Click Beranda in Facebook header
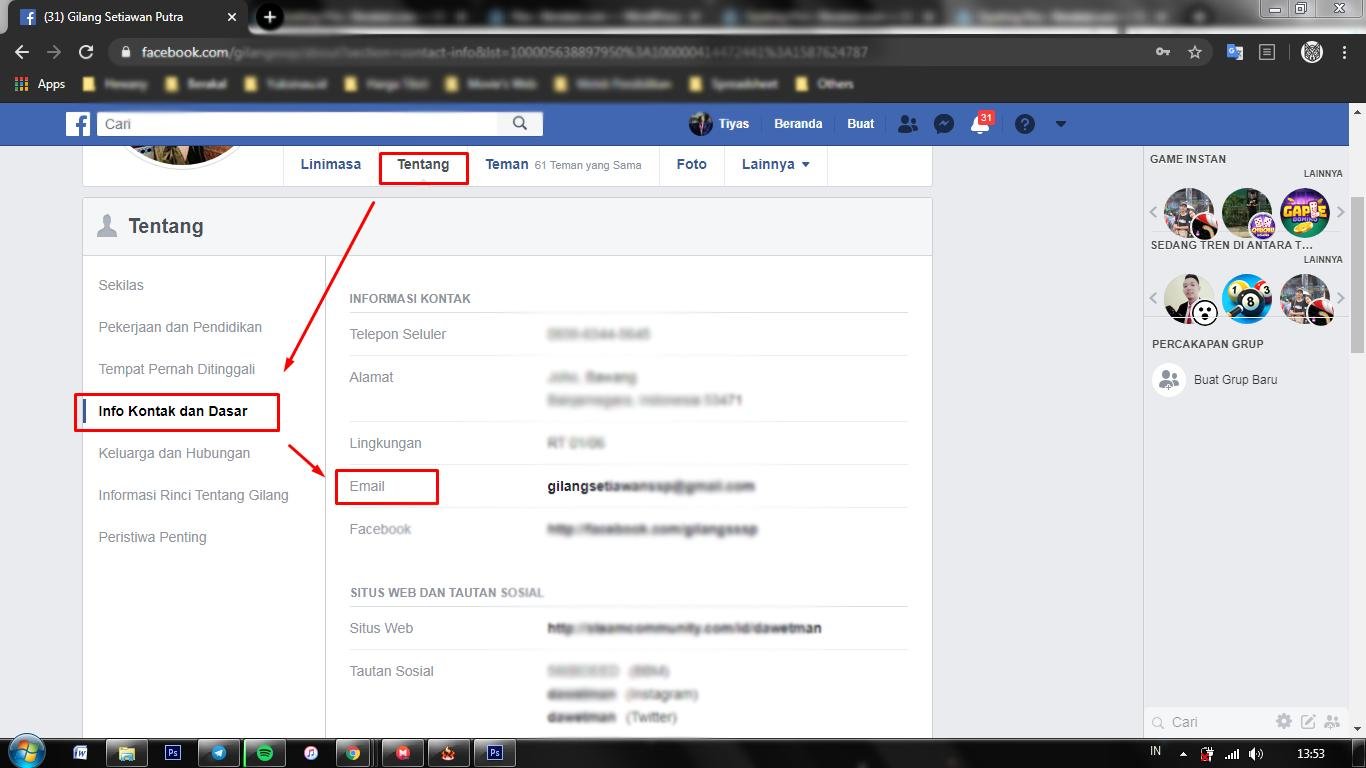The image size is (1366, 768). [x=798, y=124]
